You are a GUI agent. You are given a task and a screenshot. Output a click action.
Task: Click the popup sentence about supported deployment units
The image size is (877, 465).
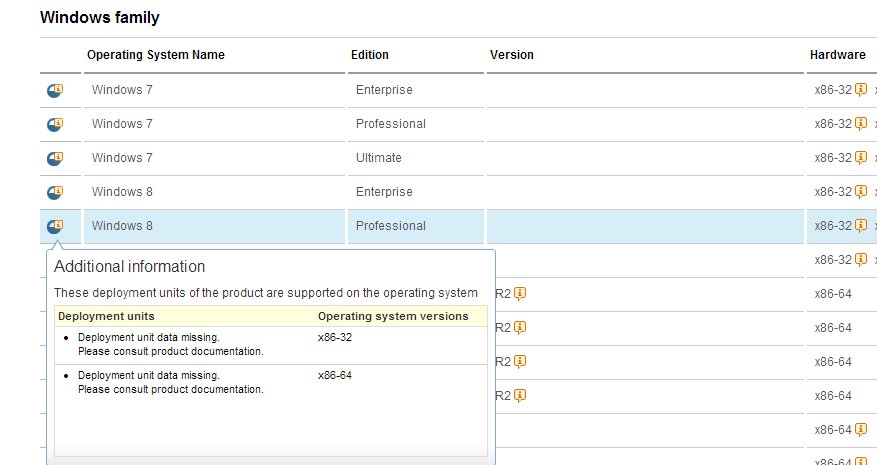[266, 293]
